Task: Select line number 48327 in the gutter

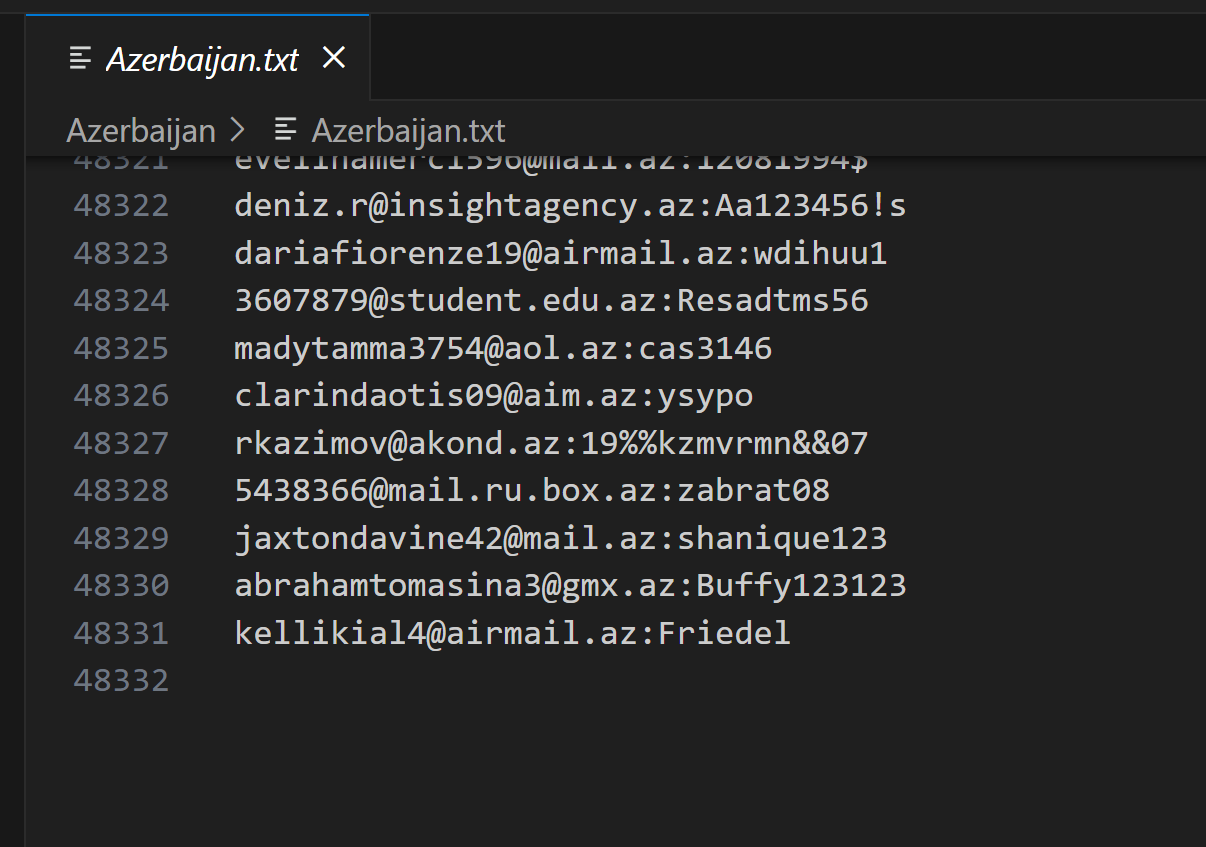Action: [121, 444]
